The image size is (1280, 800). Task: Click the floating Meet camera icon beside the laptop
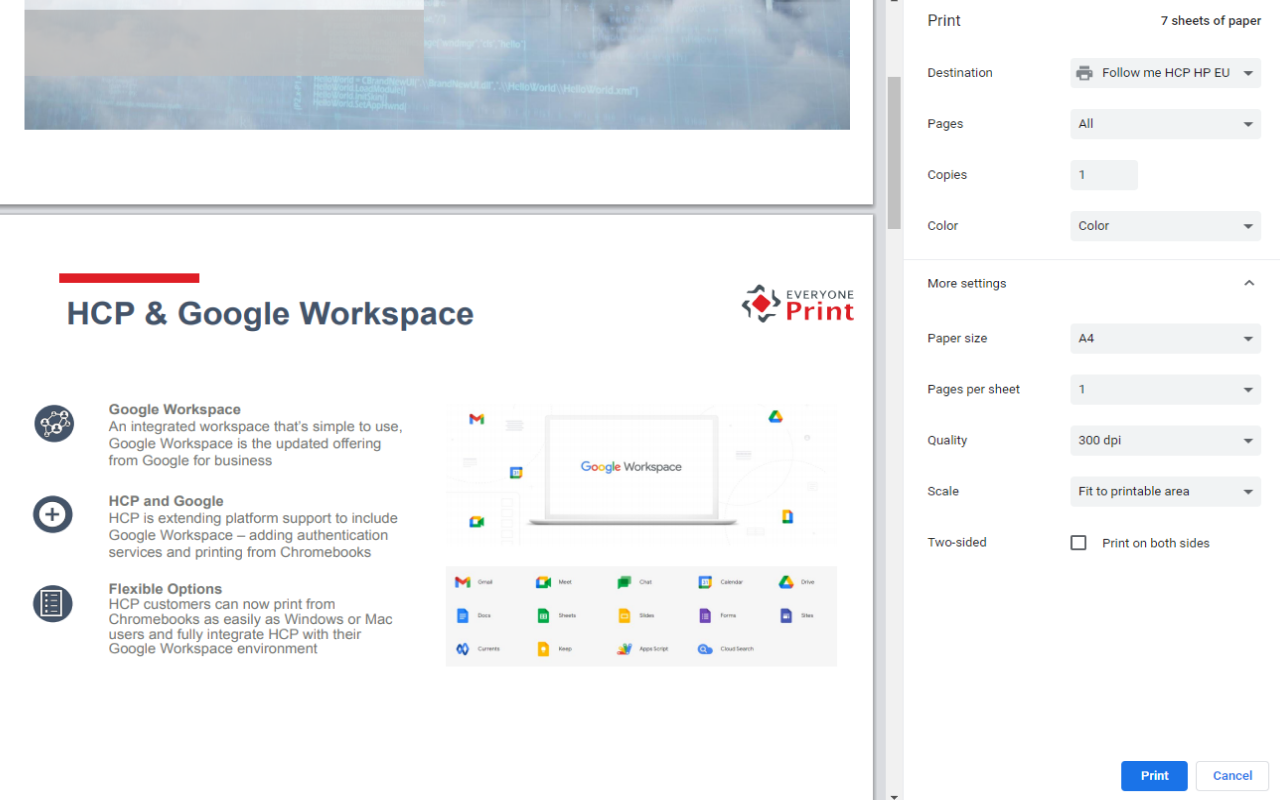tap(477, 522)
